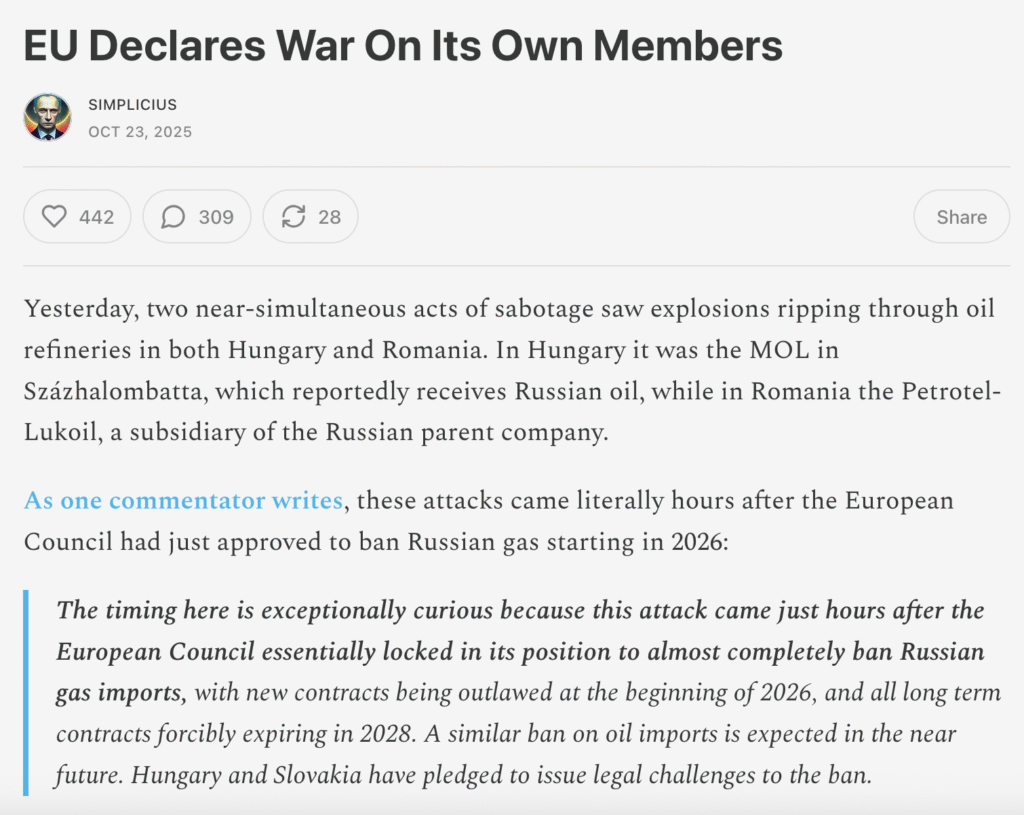Click the SIMPLICIUS author name
Screen dimensions: 1024x815
pos(132,105)
